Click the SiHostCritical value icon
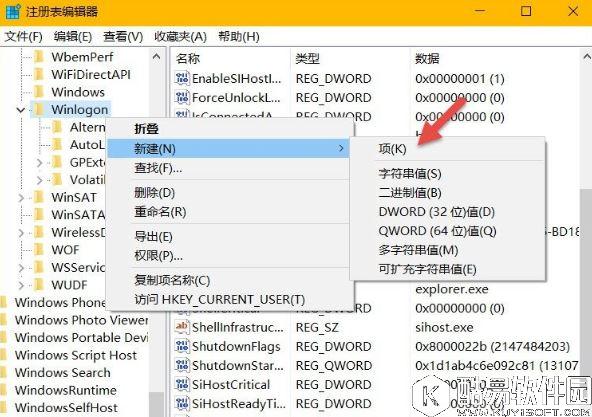 point(182,385)
